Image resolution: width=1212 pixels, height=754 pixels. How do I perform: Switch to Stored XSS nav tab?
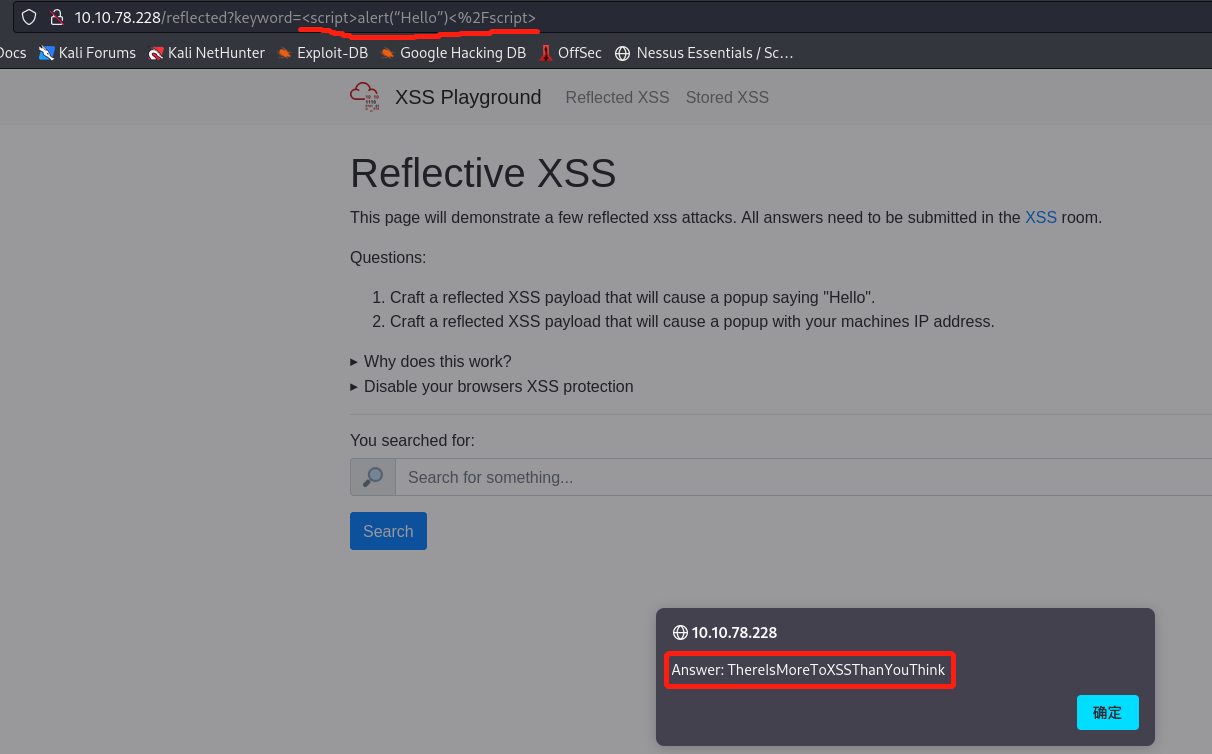[727, 97]
